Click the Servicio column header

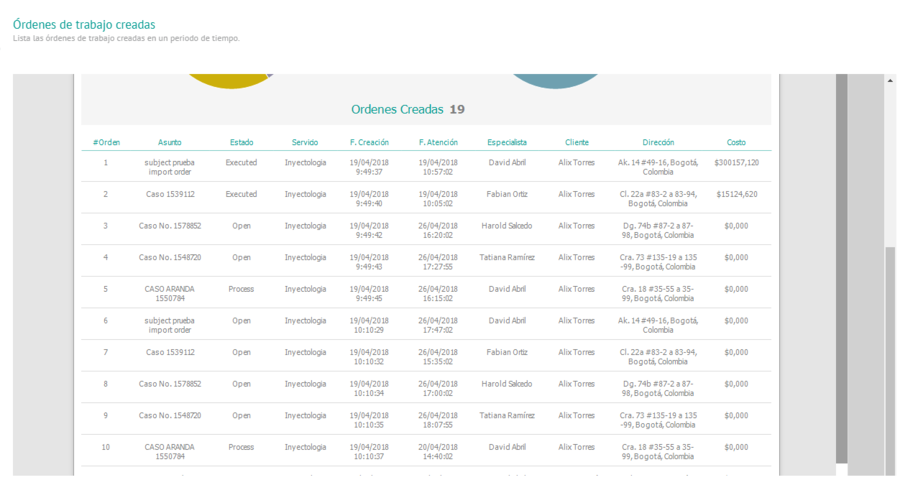pyautogui.click(x=305, y=142)
